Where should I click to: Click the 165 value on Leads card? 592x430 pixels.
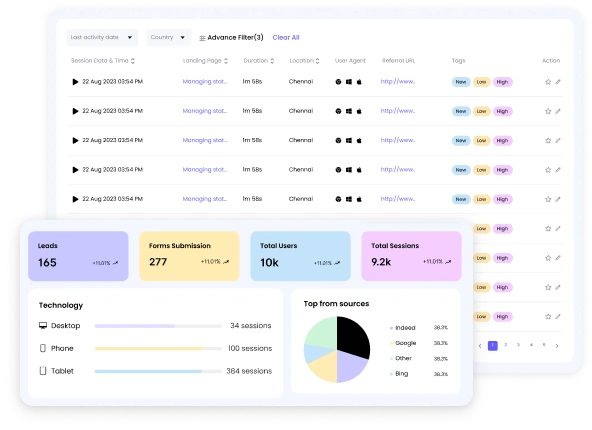click(47, 262)
